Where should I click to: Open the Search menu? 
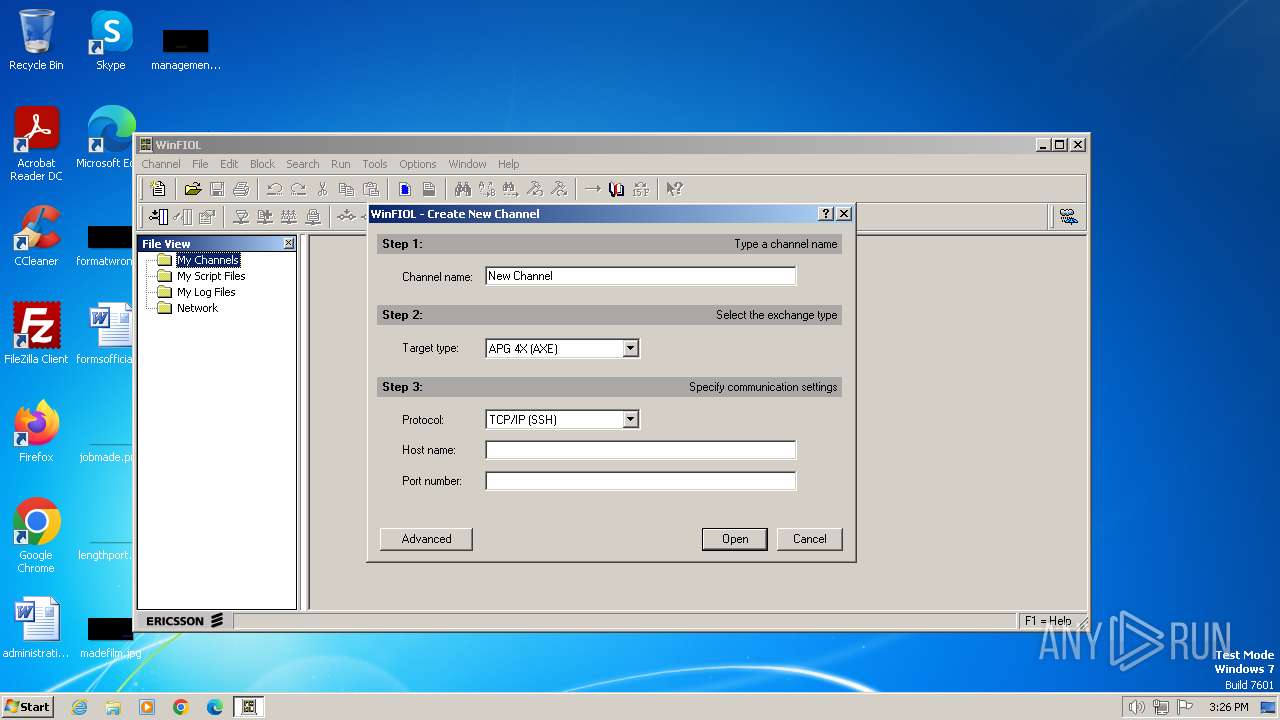(302, 164)
